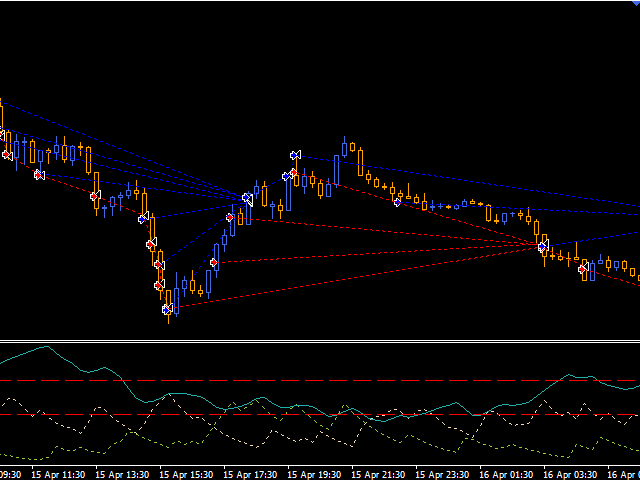This screenshot has width=640, height=480.
Task: Click the 15 Apr 11:30 time label
Action: click(x=61, y=474)
